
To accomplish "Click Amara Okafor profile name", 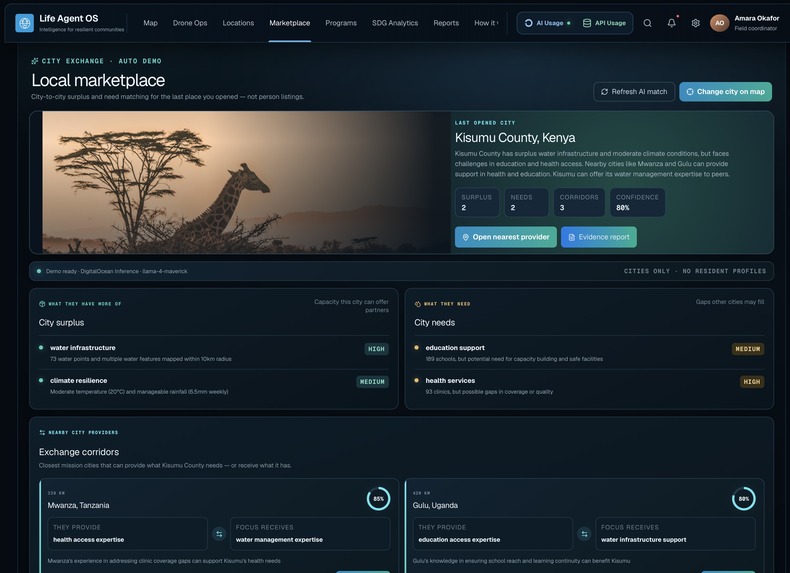I will tap(757, 18).
